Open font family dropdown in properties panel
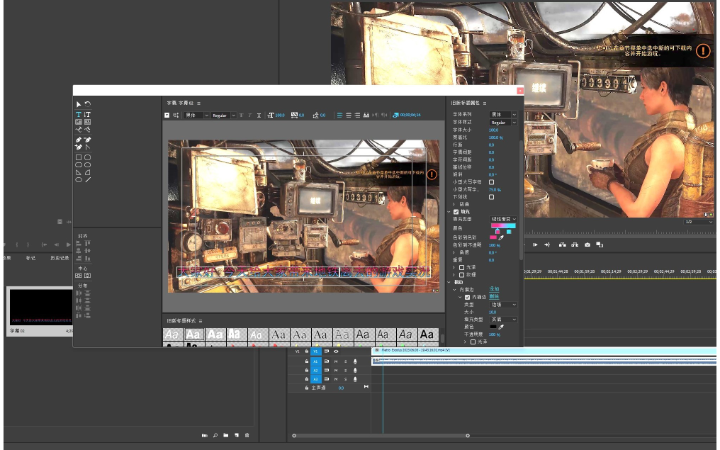 (503, 114)
